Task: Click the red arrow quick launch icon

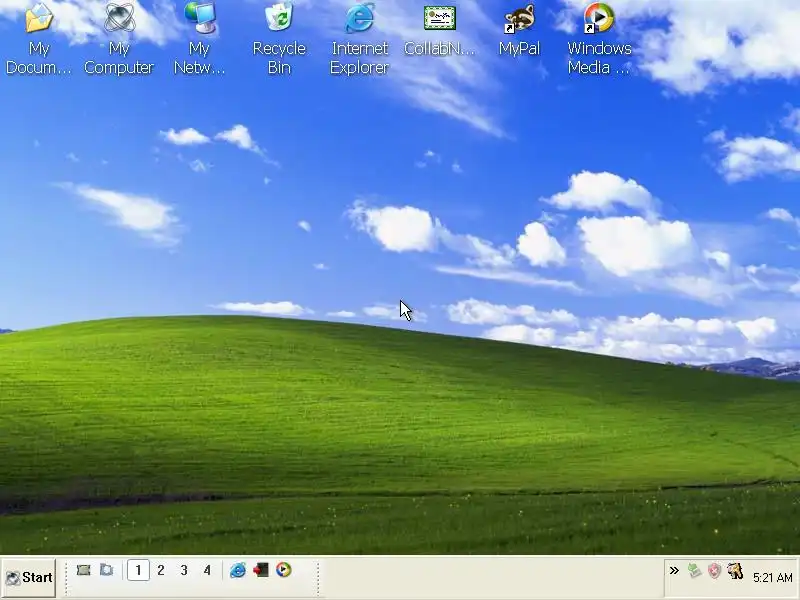Action: point(261,570)
